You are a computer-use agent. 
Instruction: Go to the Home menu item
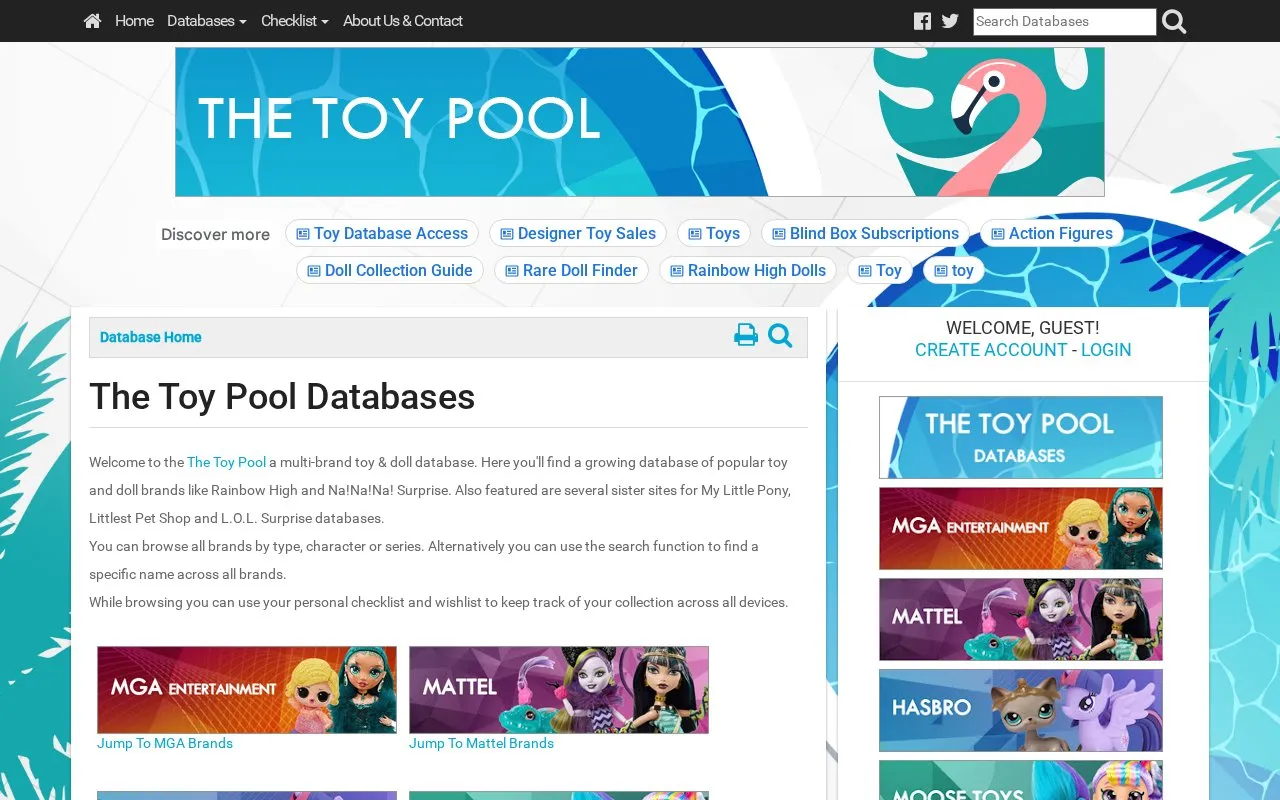(134, 21)
